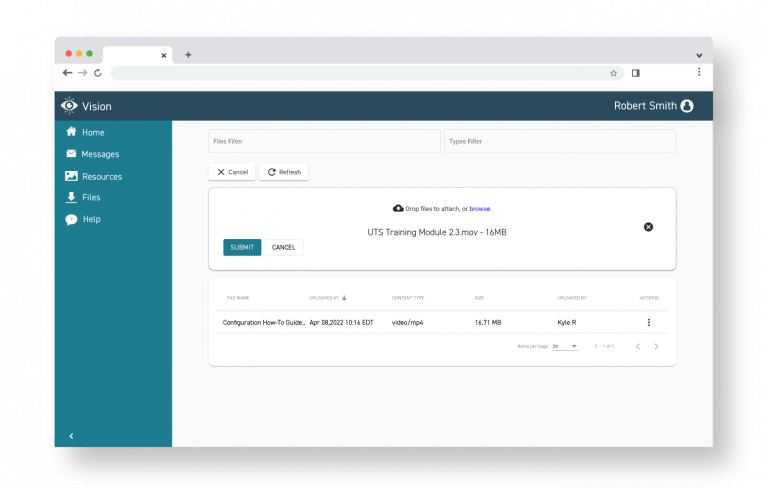Bookmark the page with star icon
Image resolution: width=768 pixels, height=488 pixels.
click(613, 73)
